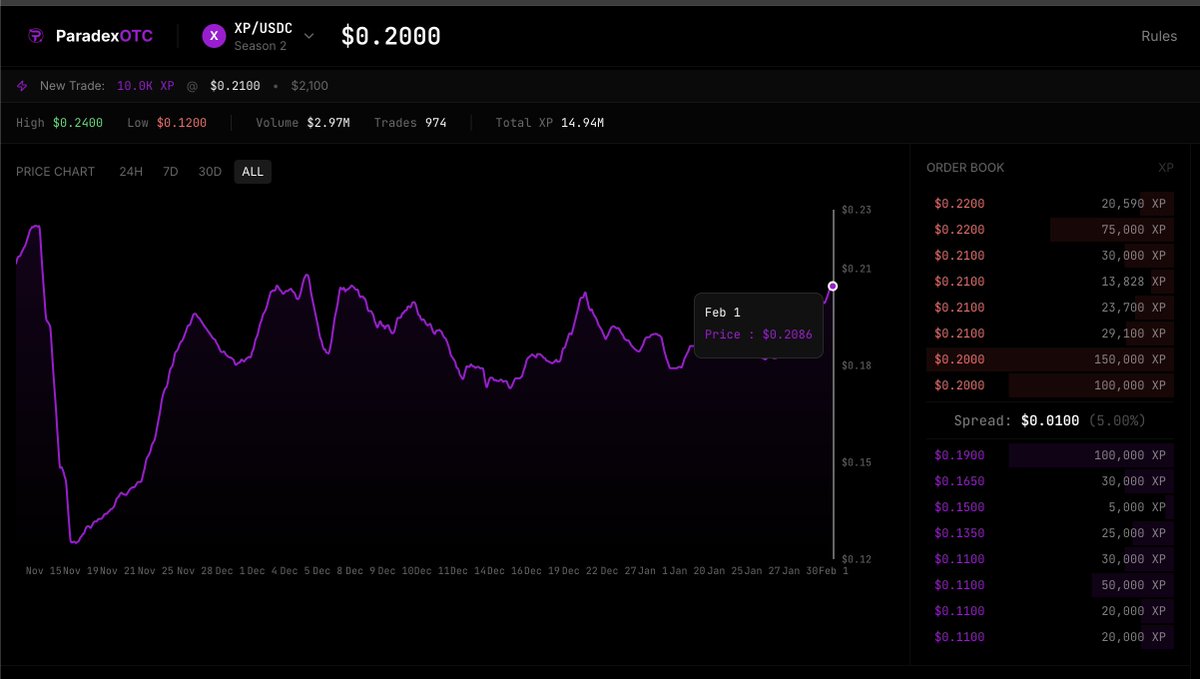The image size is (1200, 679).
Task: Click the ParadexOTC logo icon
Action: pyautogui.click(x=36, y=36)
